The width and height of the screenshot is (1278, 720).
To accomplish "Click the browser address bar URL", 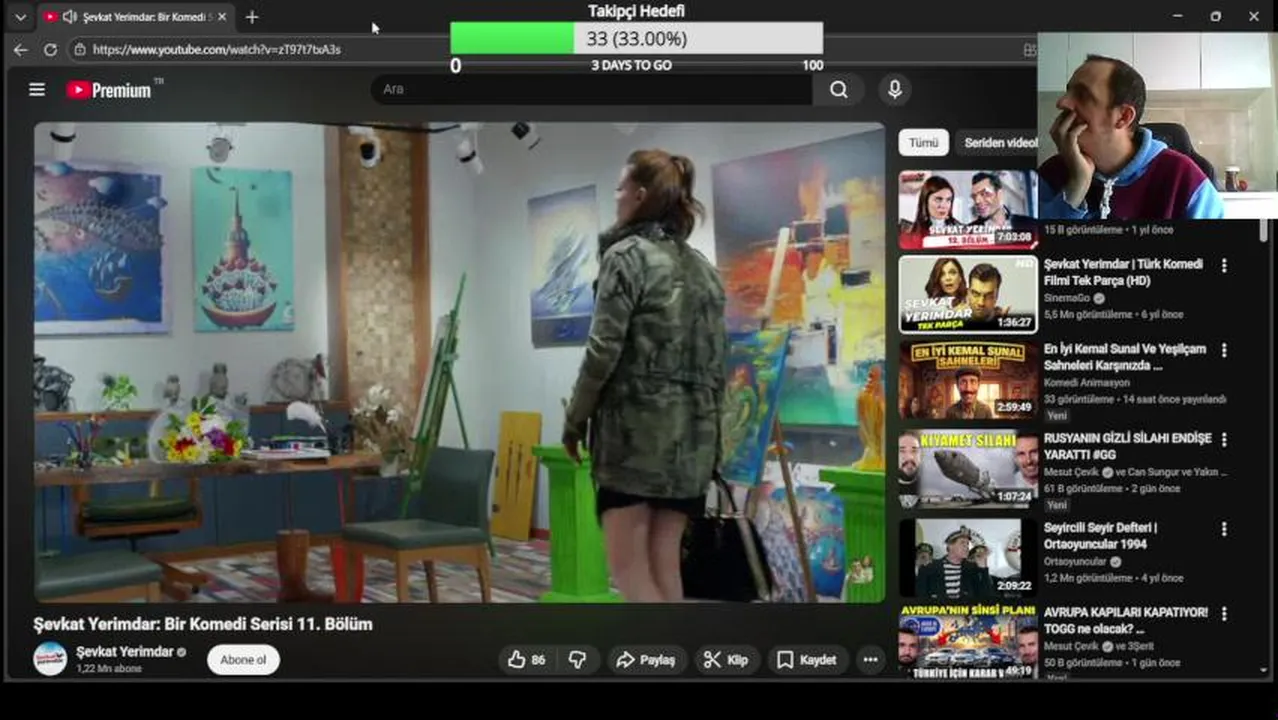I will coord(217,49).
